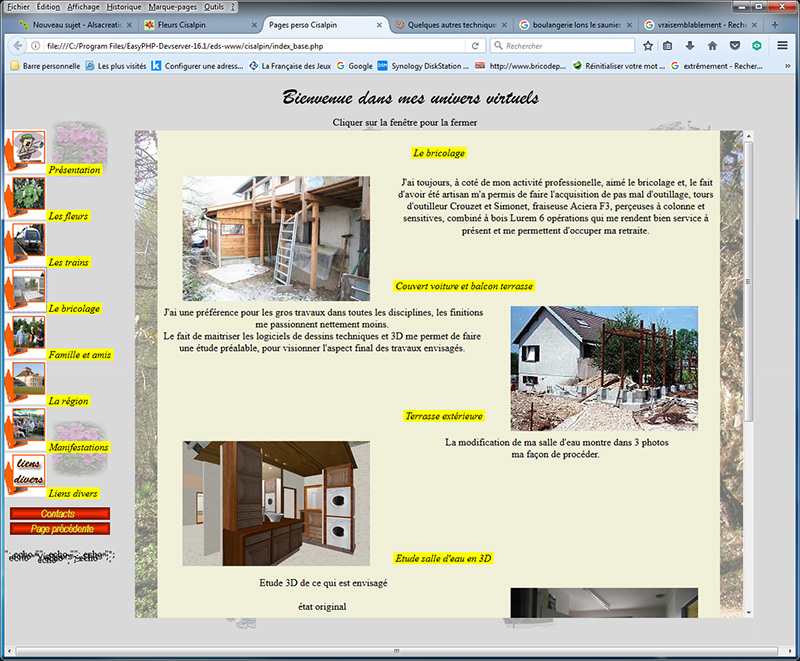Click the Liens divers thumbnail icon
This screenshot has height=661, width=800.
pos(29,471)
